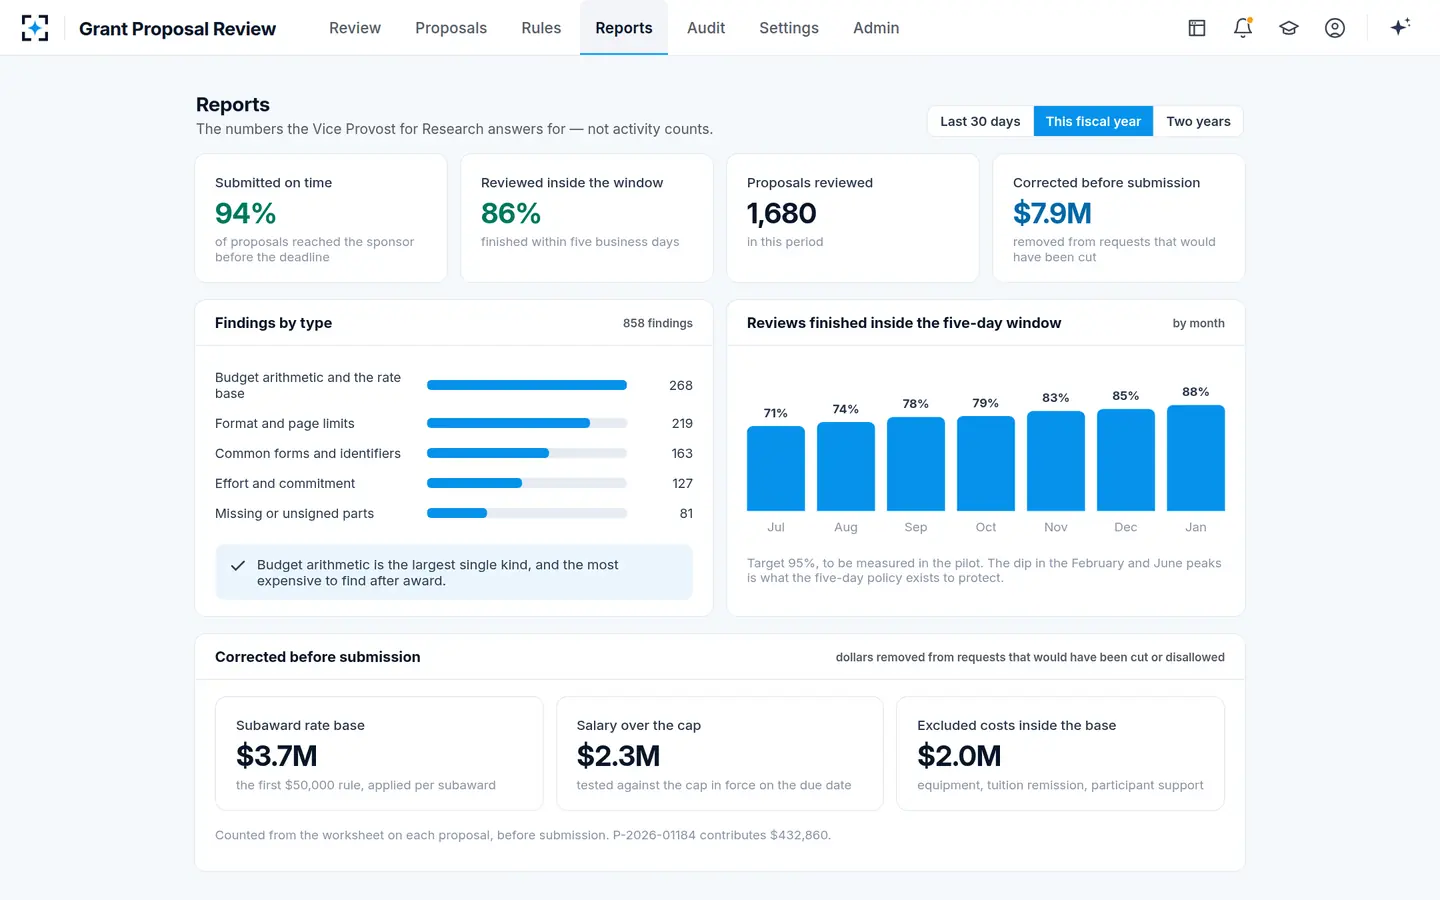Click the Missing or unsigned parts bar

coord(527,513)
